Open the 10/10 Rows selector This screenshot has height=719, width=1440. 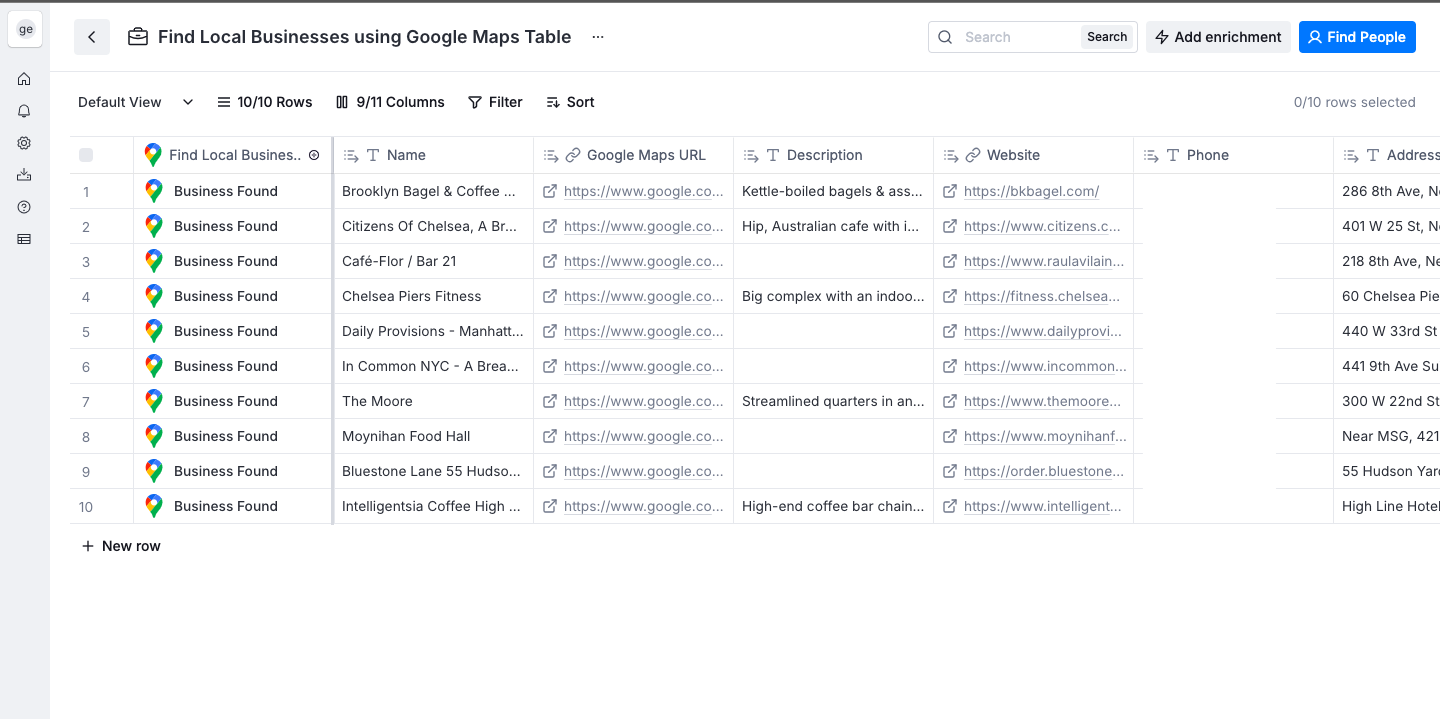click(x=265, y=102)
